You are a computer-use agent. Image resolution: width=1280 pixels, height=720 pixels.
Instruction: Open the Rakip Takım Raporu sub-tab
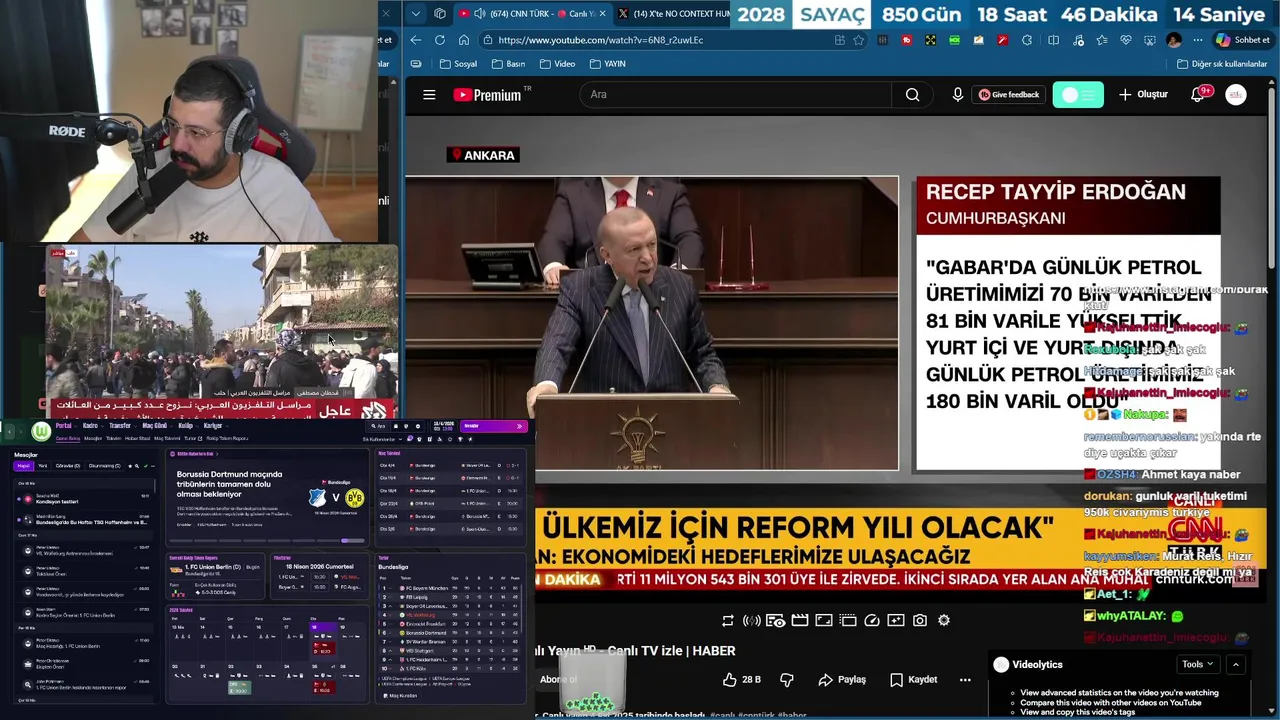227,439
